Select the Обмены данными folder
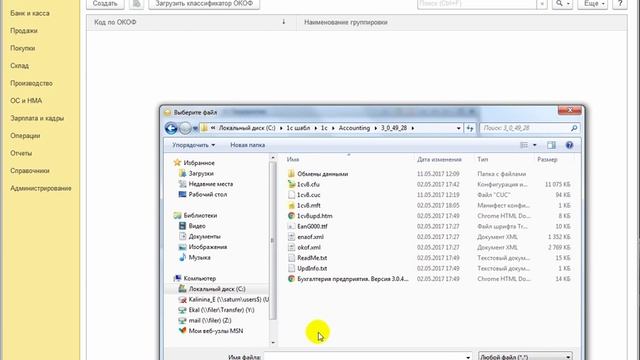The image size is (640, 360). [x=322, y=174]
